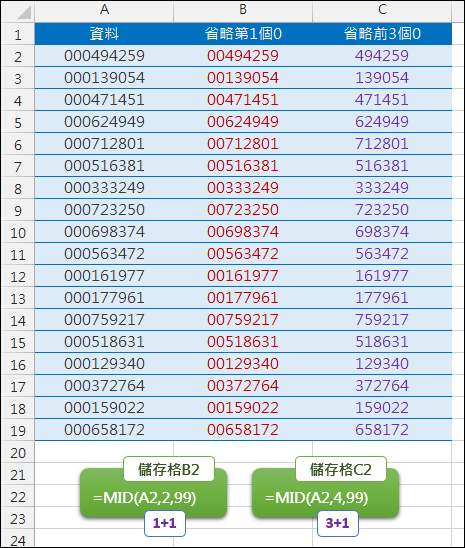Select cell containing 000494259
465x548 pixels.
(x=104, y=56)
